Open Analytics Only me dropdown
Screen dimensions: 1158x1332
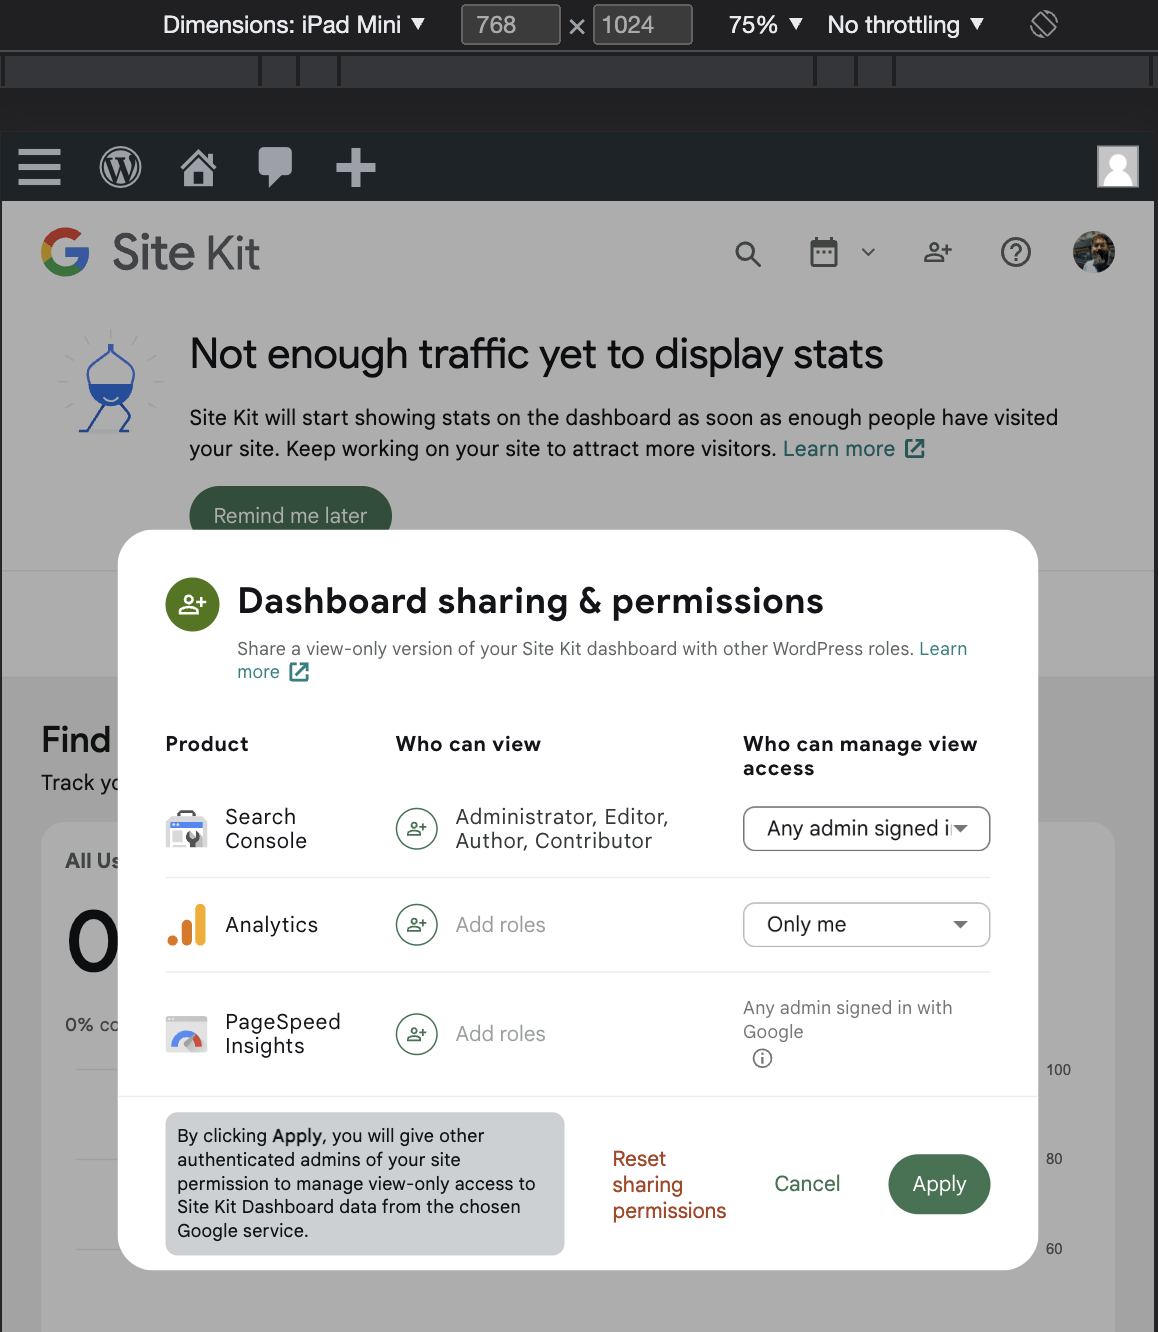click(867, 925)
